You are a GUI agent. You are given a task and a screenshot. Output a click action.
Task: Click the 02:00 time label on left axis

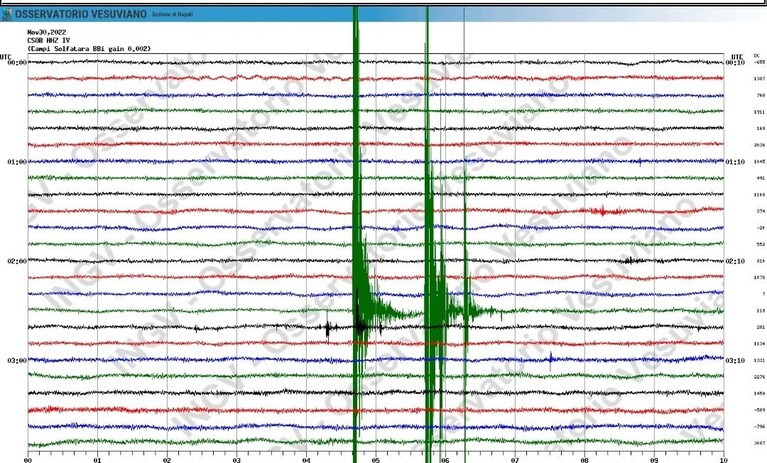pos(17,261)
